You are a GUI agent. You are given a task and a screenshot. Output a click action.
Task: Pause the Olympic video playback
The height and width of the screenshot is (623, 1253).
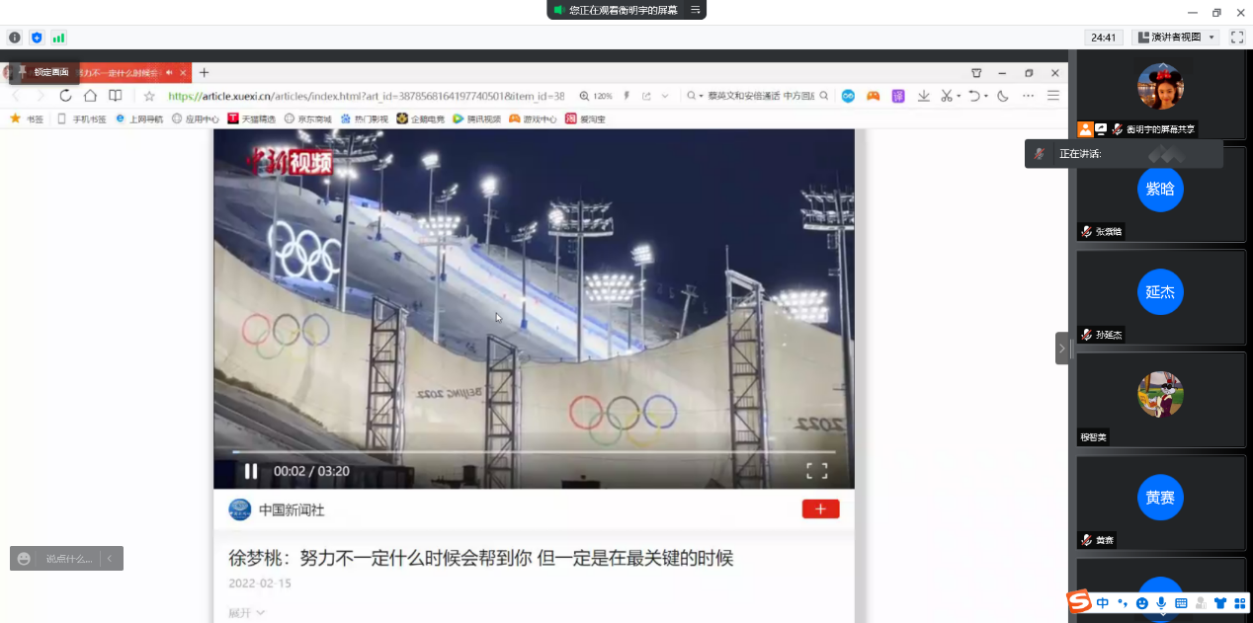[251, 471]
